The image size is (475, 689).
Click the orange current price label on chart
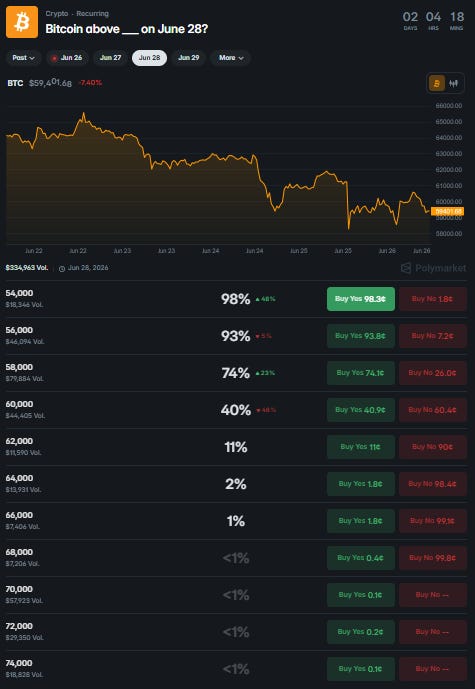pyautogui.click(x=447, y=212)
